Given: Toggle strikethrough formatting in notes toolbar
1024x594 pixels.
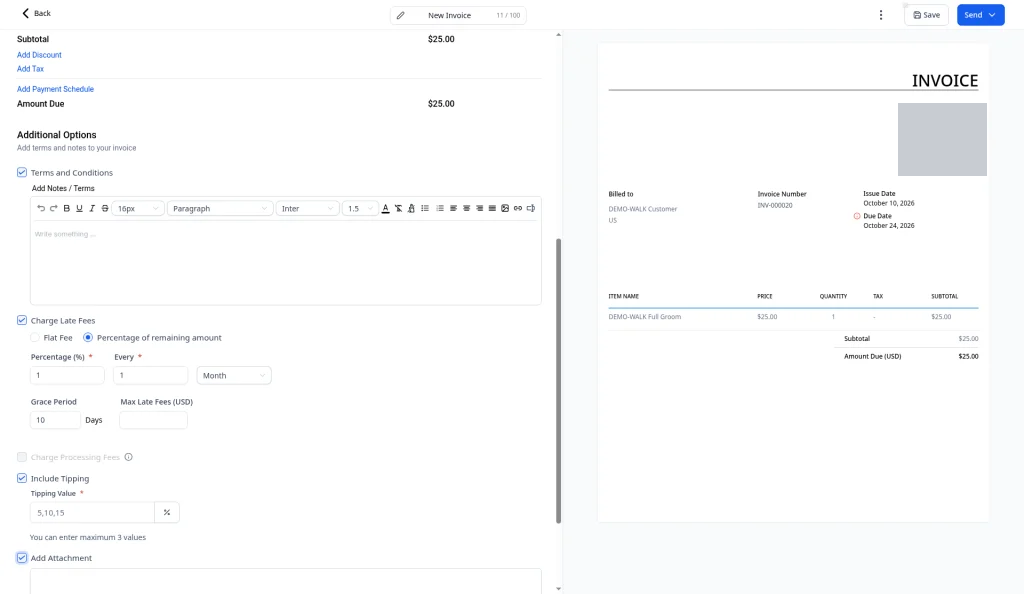Looking at the screenshot, I should [x=105, y=208].
